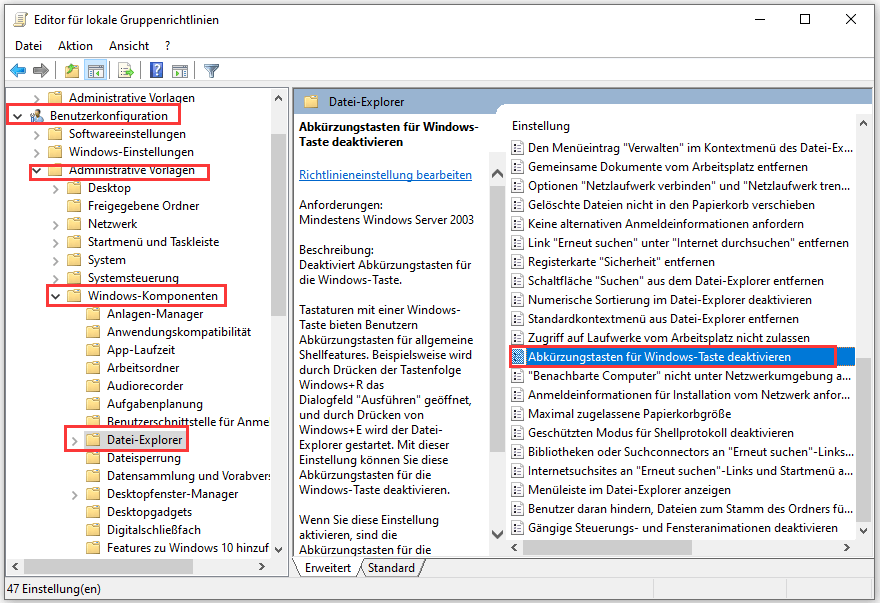Click folder icon next to Desktopgadgets

93,511
